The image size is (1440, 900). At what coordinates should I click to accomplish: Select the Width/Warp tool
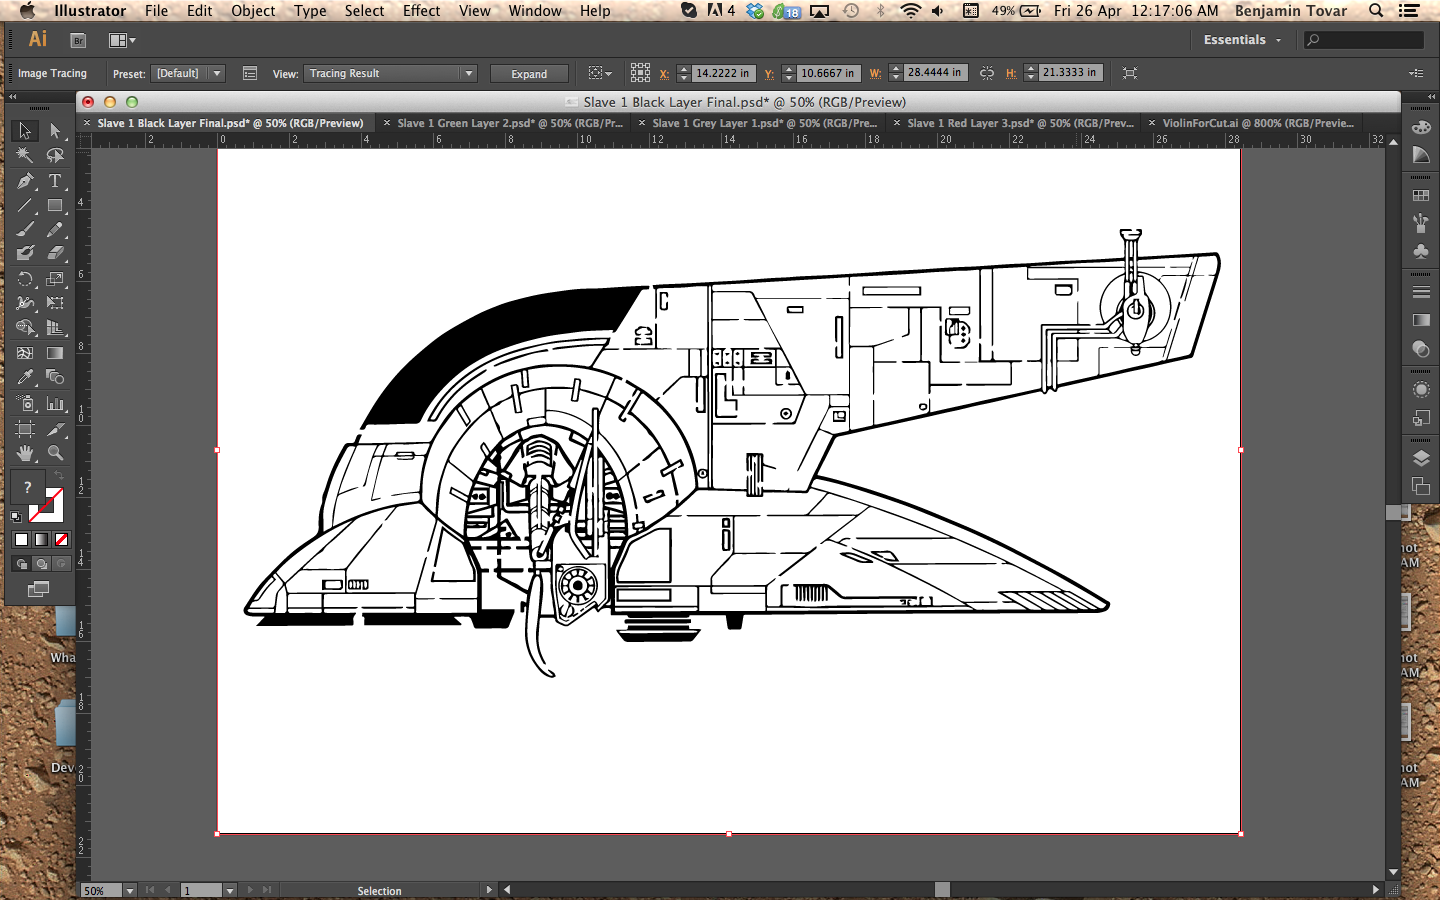click(x=25, y=303)
